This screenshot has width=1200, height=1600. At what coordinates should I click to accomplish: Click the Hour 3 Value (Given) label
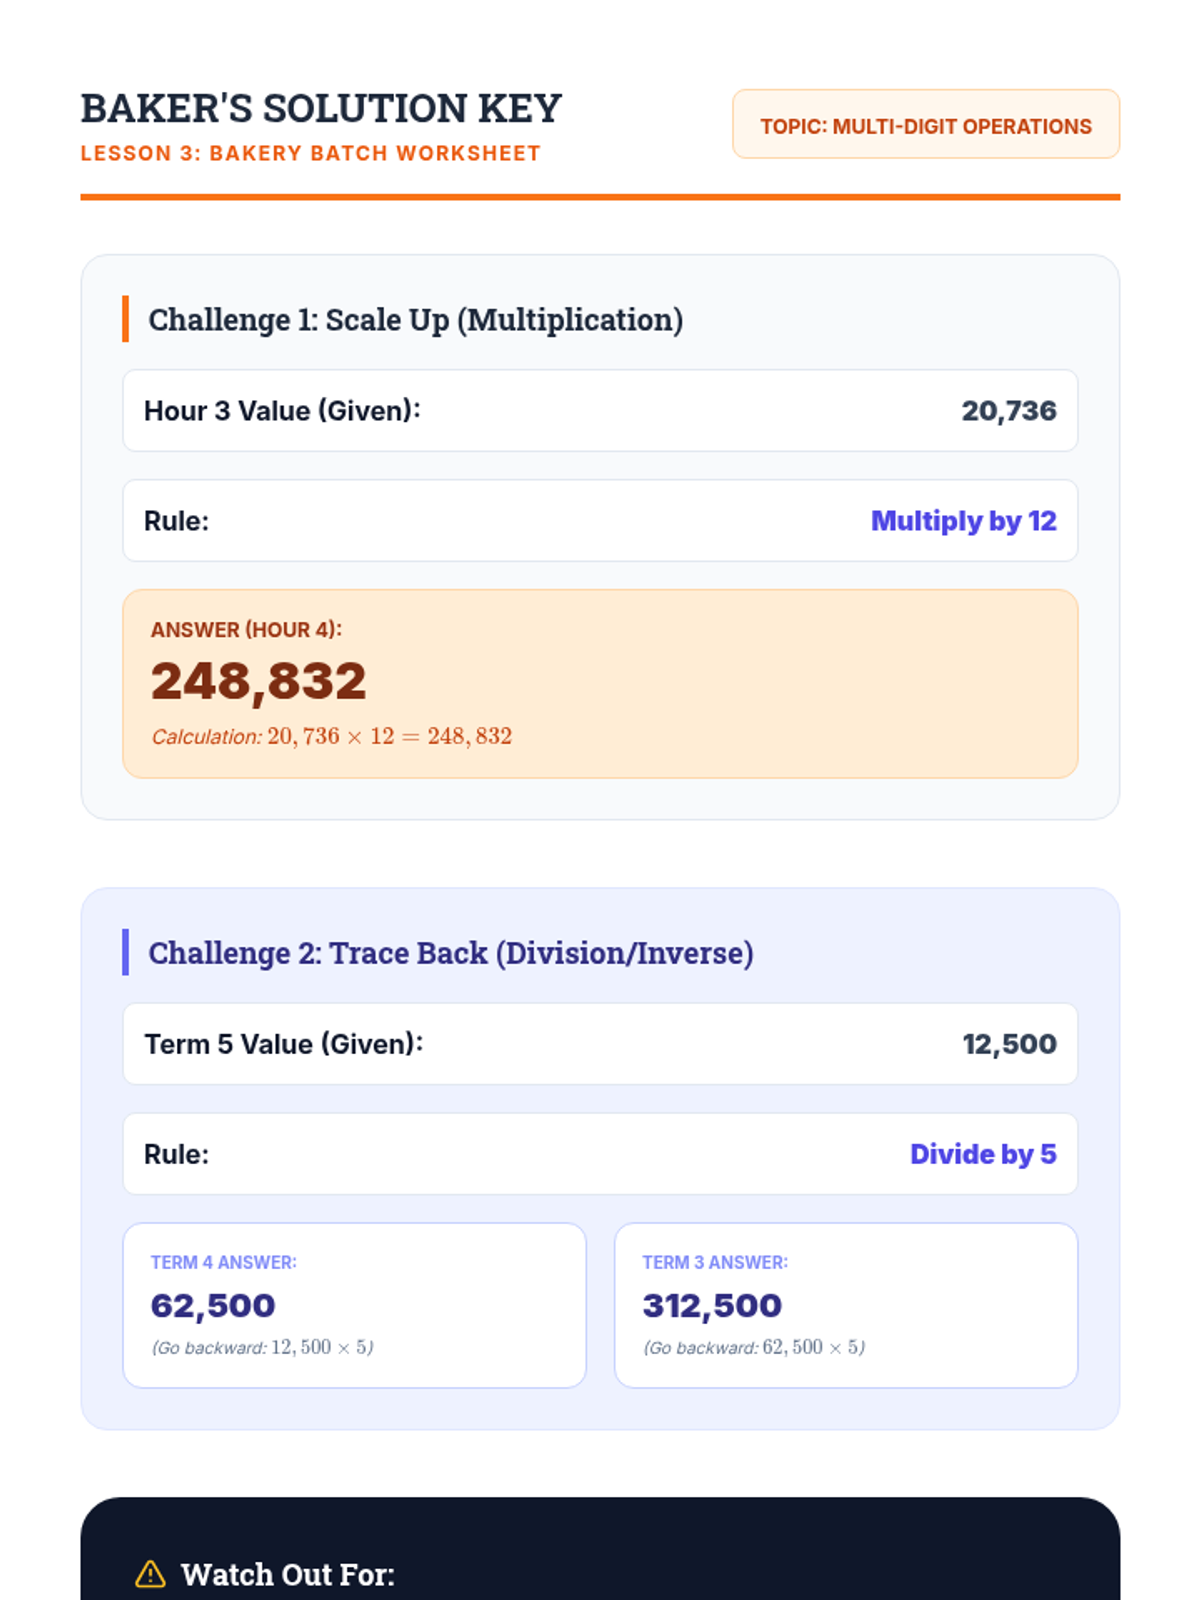[x=282, y=411]
